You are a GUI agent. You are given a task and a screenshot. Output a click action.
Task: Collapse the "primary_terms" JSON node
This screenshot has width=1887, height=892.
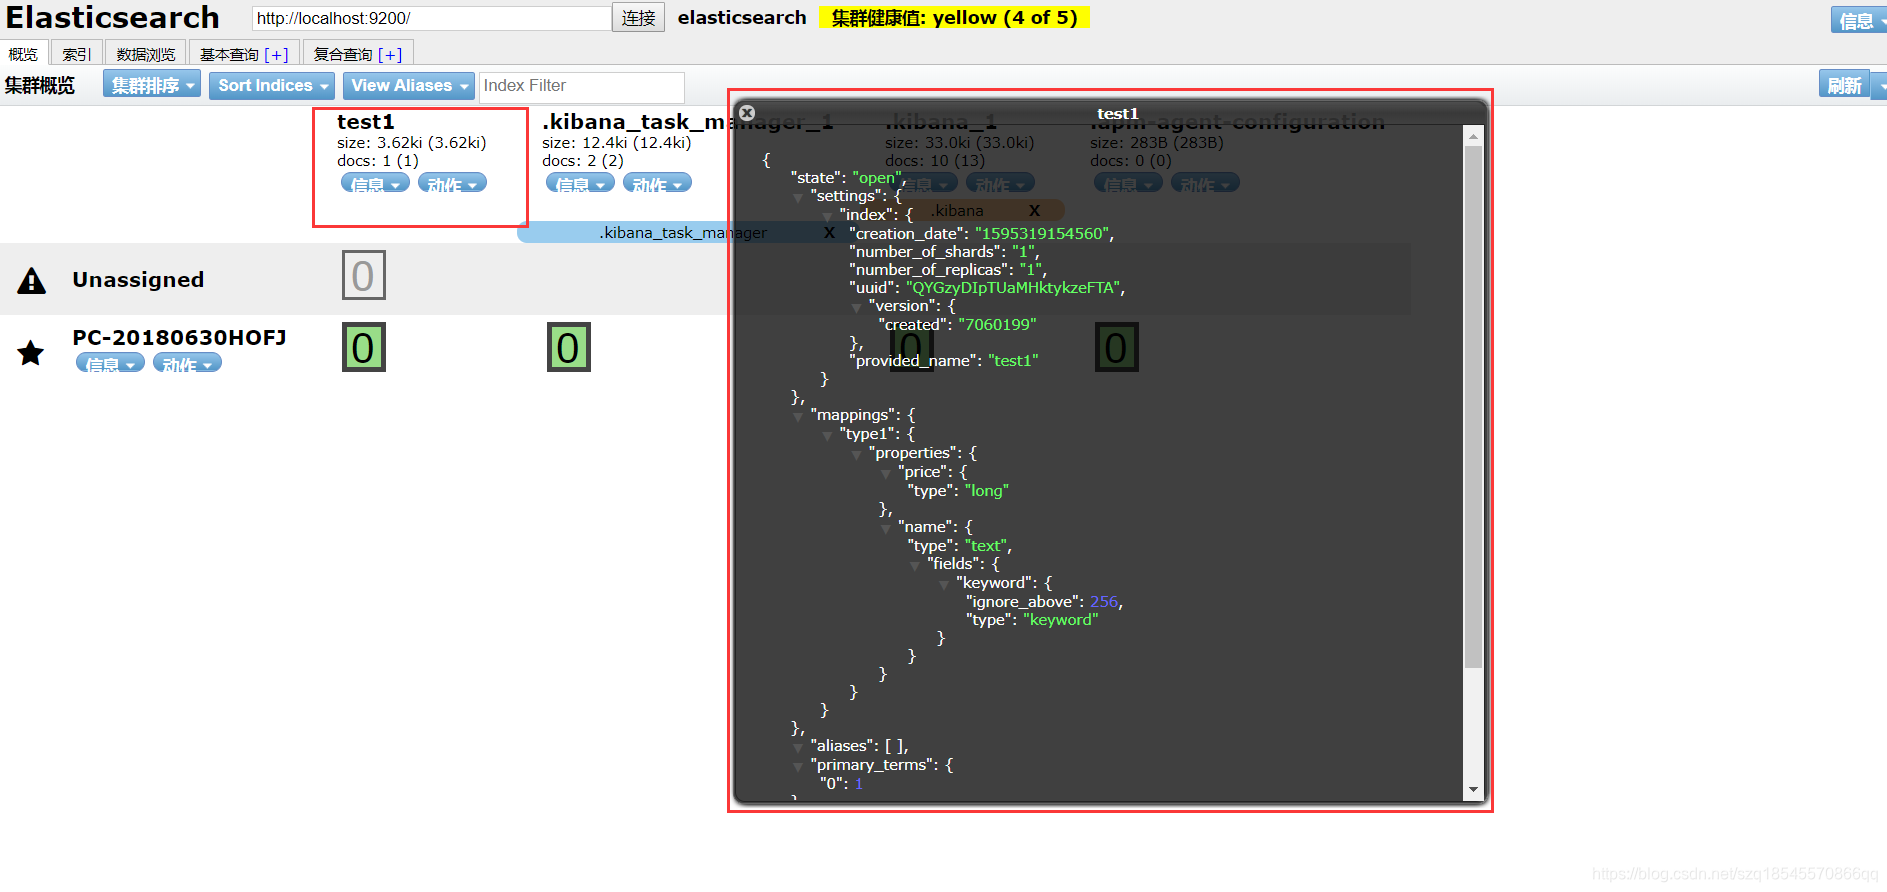pyautogui.click(x=798, y=767)
